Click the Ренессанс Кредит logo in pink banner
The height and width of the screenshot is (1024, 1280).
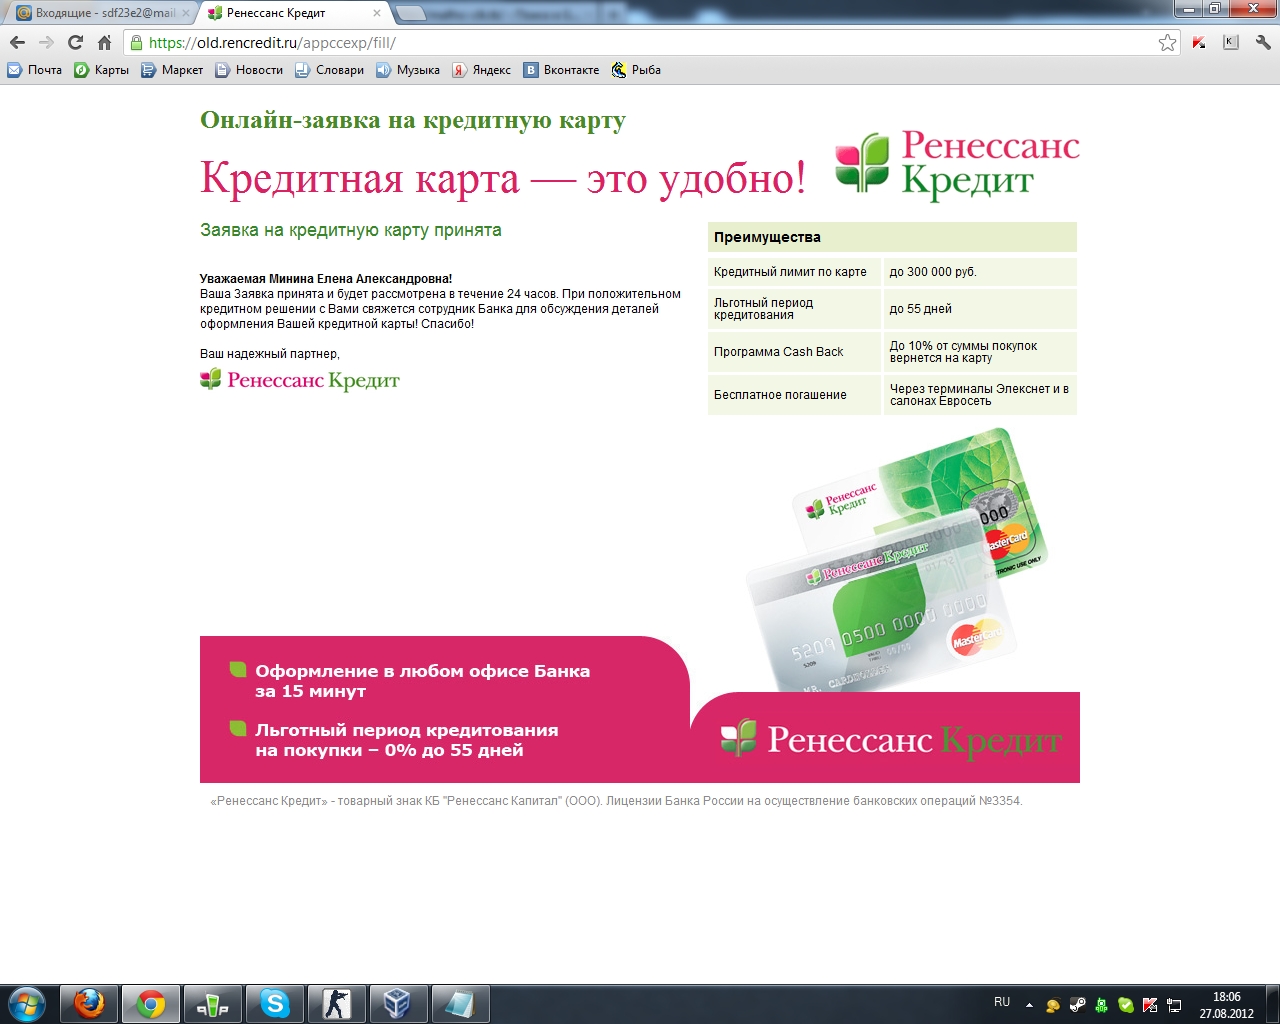(891, 739)
